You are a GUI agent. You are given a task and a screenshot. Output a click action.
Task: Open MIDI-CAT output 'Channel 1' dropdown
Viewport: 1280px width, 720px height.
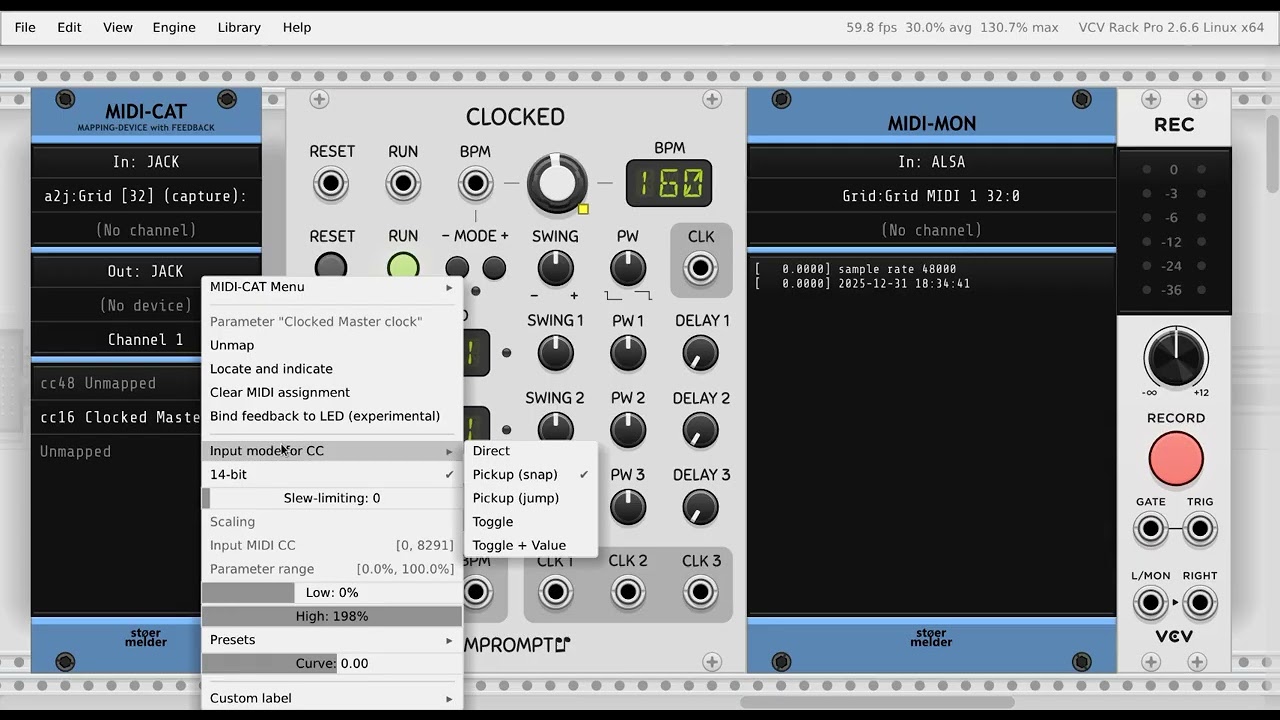(x=147, y=339)
